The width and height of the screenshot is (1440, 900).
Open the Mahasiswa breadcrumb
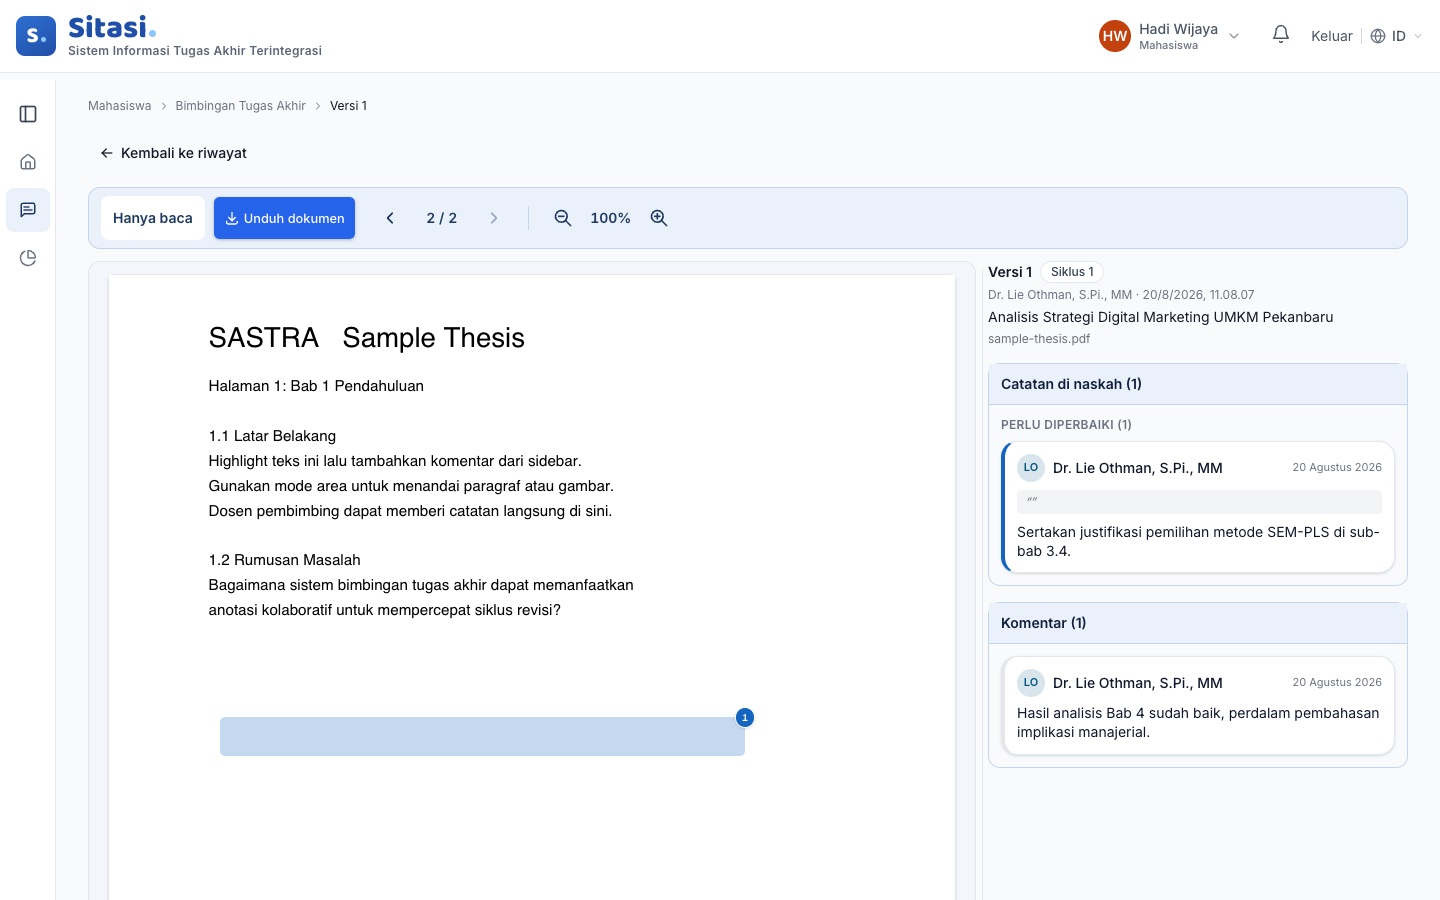pyautogui.click(x=120, y=106)
